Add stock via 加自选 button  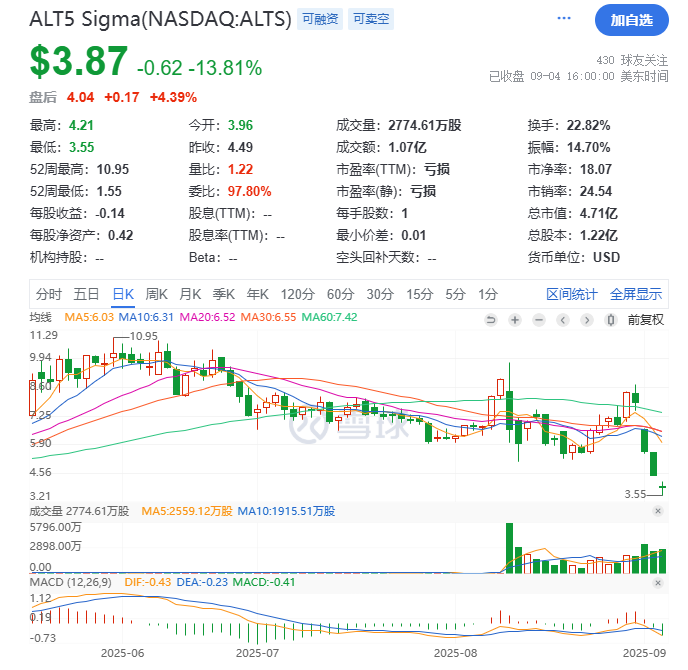coord(631,20)
